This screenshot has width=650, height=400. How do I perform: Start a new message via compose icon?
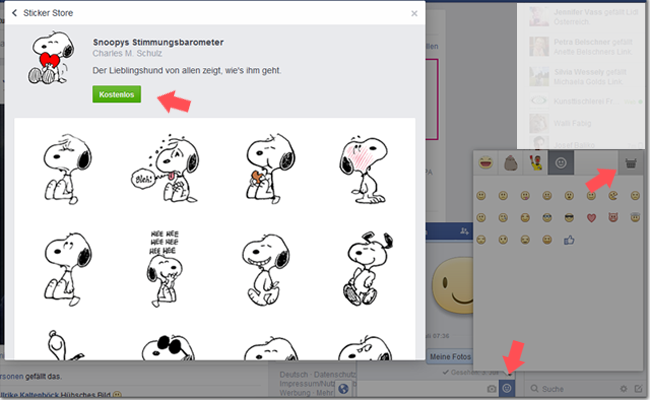tap(638, 389)
